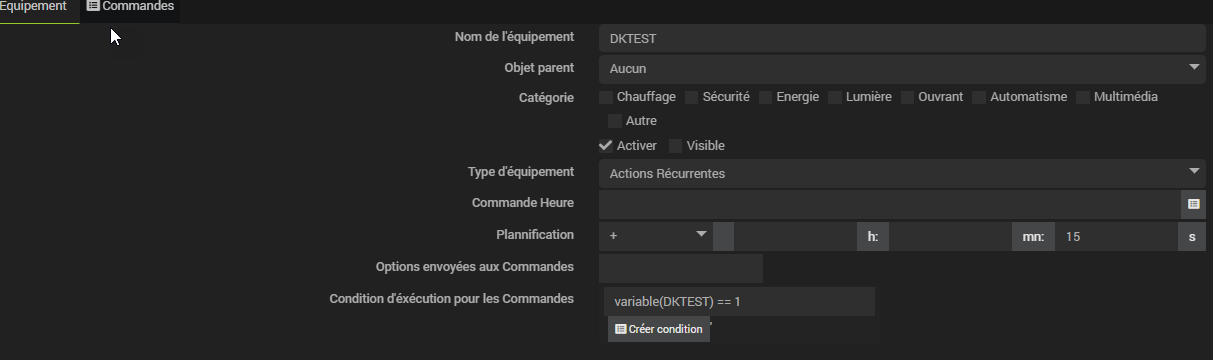Click the Nom de l'équipement field
Viewport: 1213px width, 360px height.
(x=902, y=38)
